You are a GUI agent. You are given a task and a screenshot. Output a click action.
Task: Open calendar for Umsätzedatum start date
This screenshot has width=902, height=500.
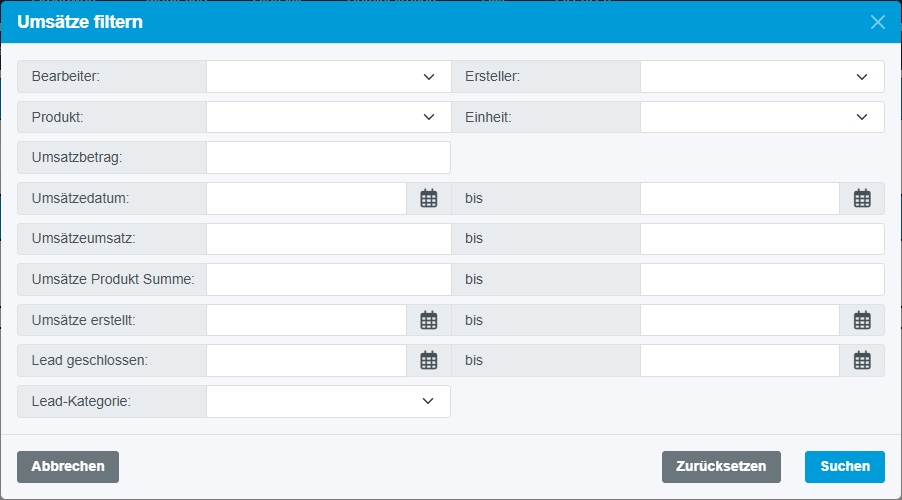(x=429, y=198)
